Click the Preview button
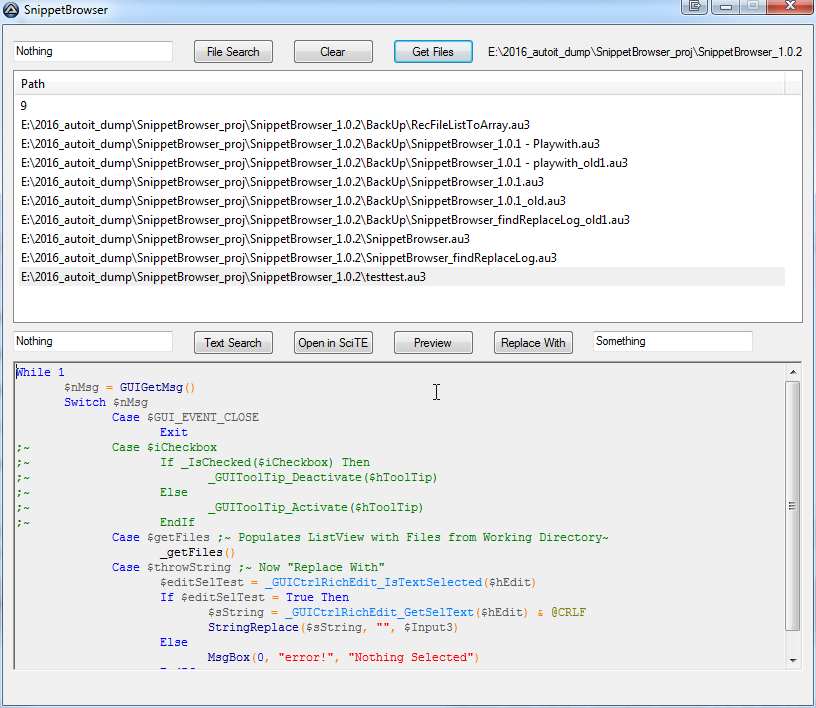Screen dimensions: 816x708 point(433,343)
